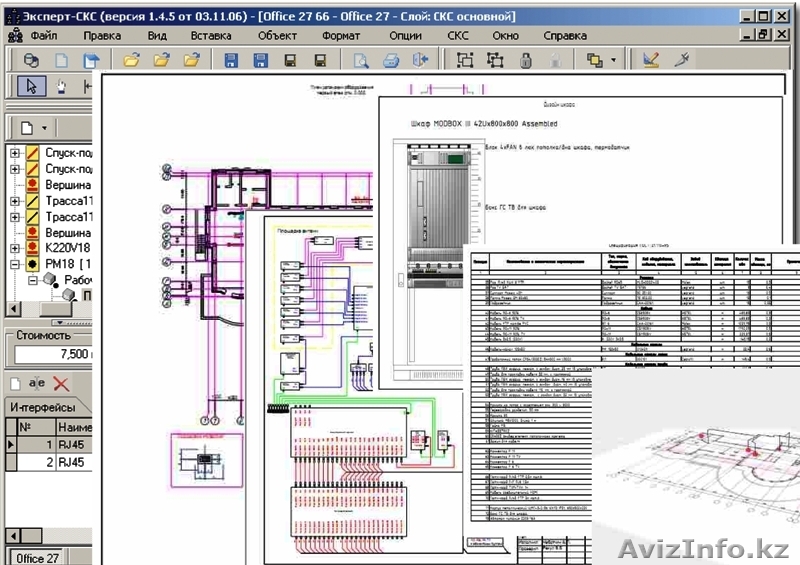Click the red X delete interface icon
The image size is (800, 565).
coord(61,383)
